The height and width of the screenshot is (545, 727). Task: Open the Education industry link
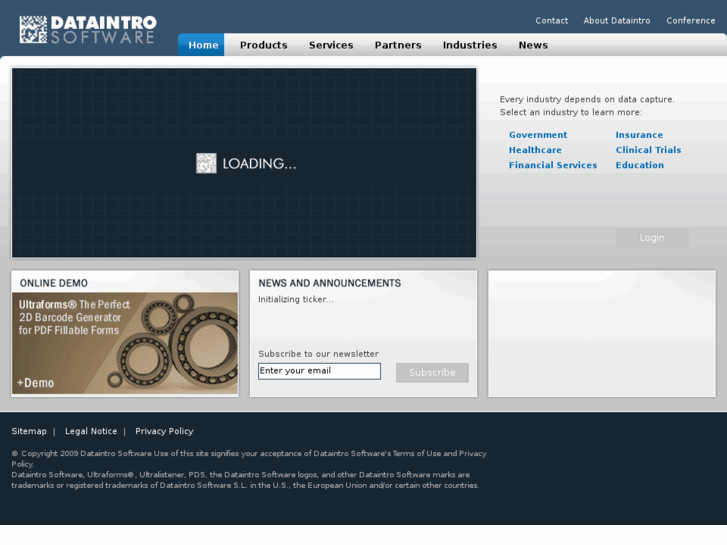[x=639, y=165]
